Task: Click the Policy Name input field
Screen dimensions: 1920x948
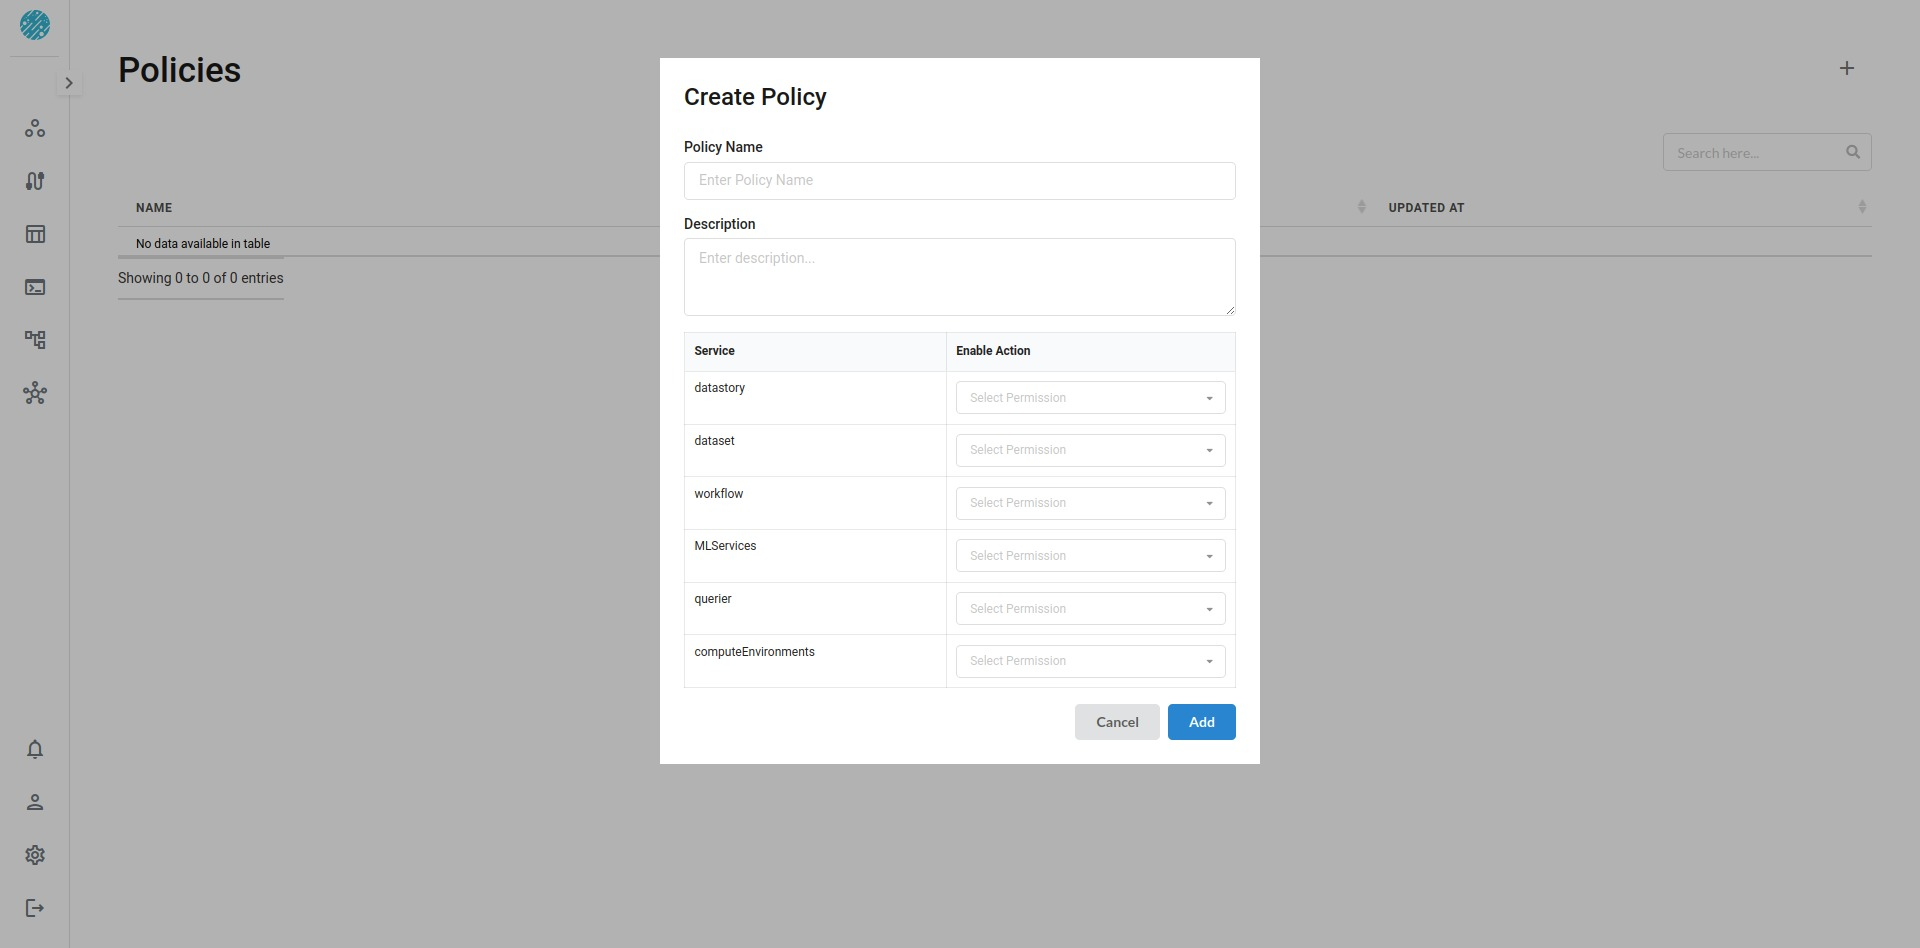Action: tap(960, 181)
